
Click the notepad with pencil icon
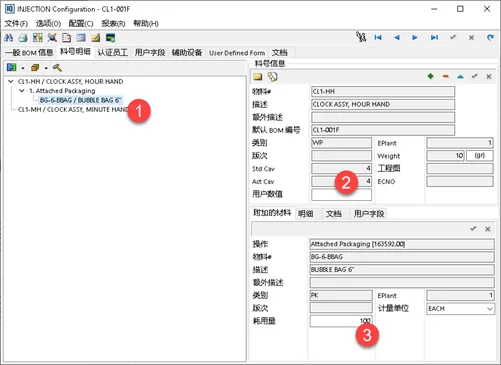point(96,38)
